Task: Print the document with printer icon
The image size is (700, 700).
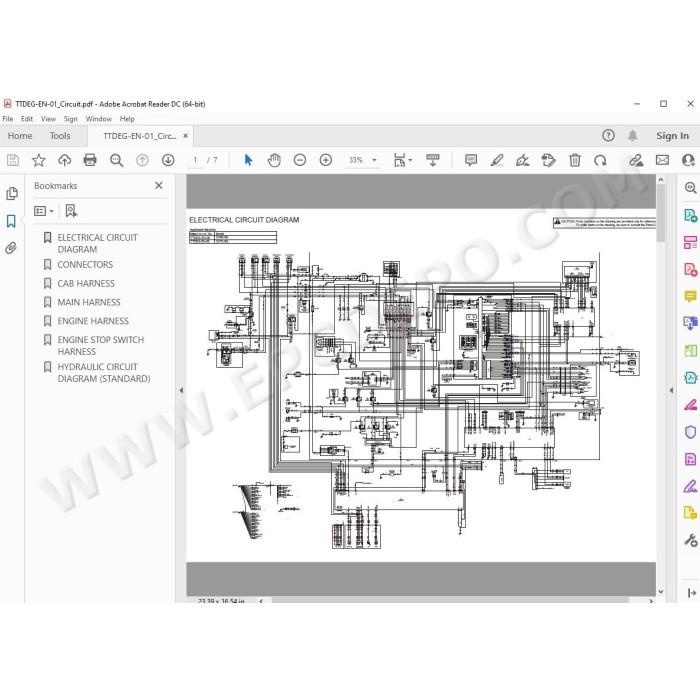Action: point(90,160)
